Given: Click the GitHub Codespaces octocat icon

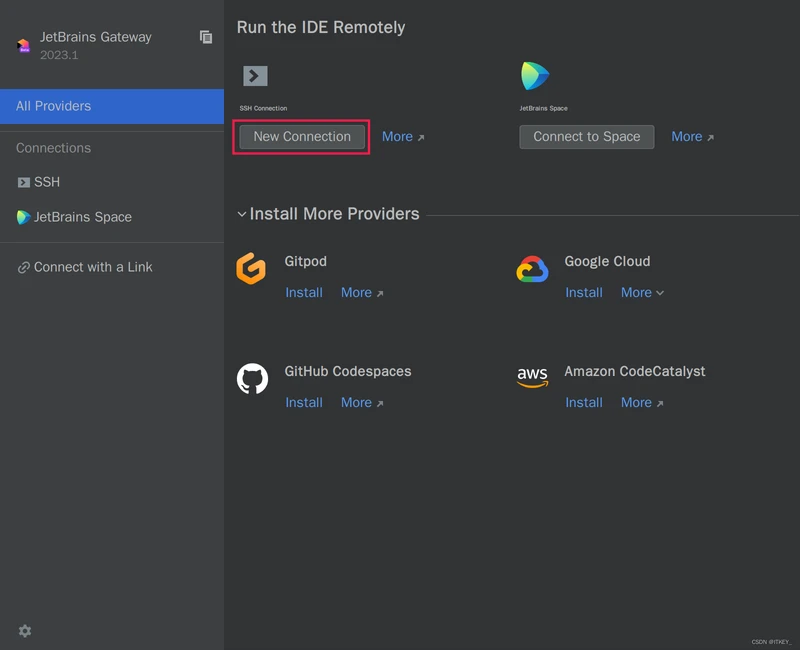Looking at the screenshot, I should (252, 379).
